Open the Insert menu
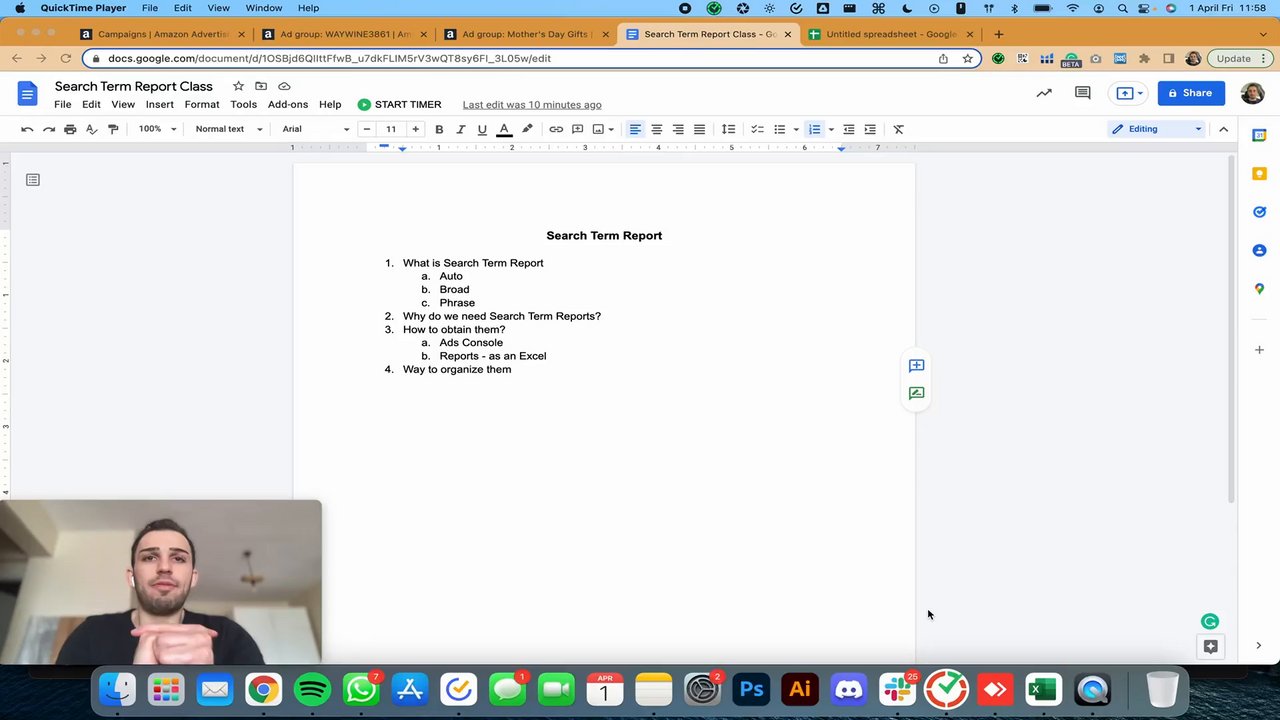 click(x=159, y=105)
